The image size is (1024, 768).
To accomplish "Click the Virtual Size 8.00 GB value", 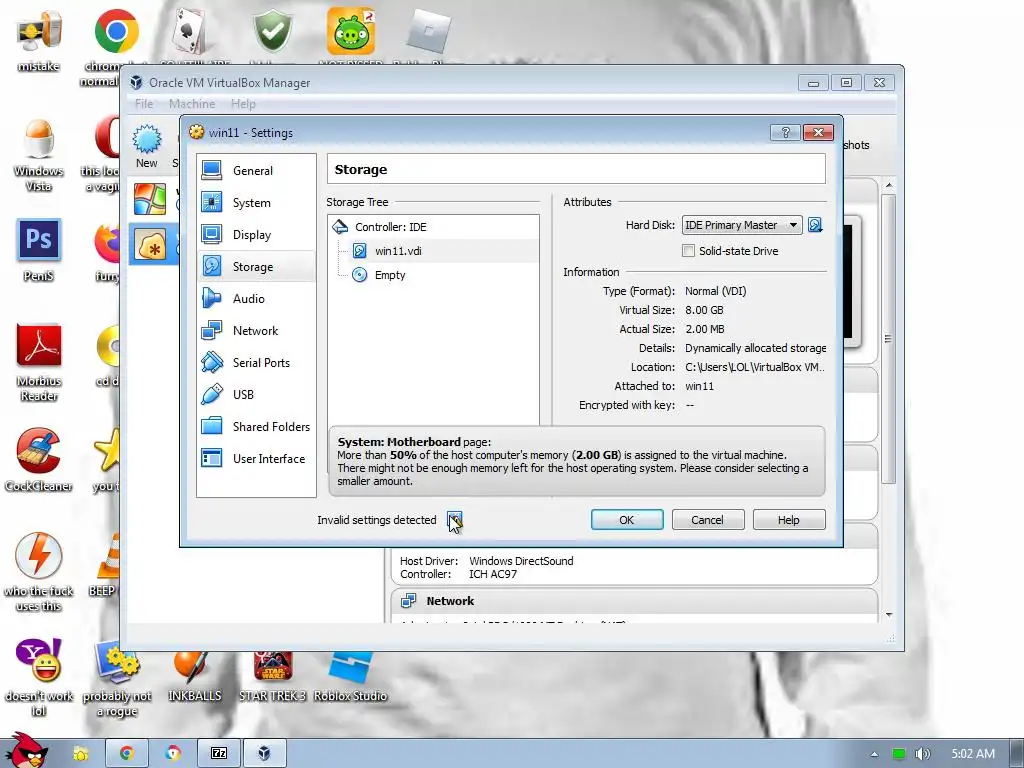I will pyautogui.click(x=704, y=310).
